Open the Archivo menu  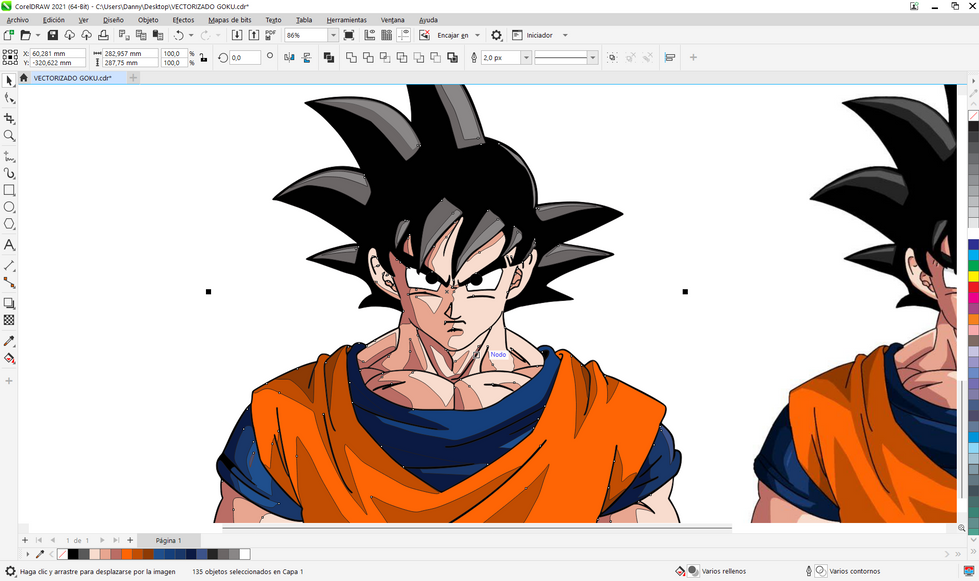click(x=17, y=20)
